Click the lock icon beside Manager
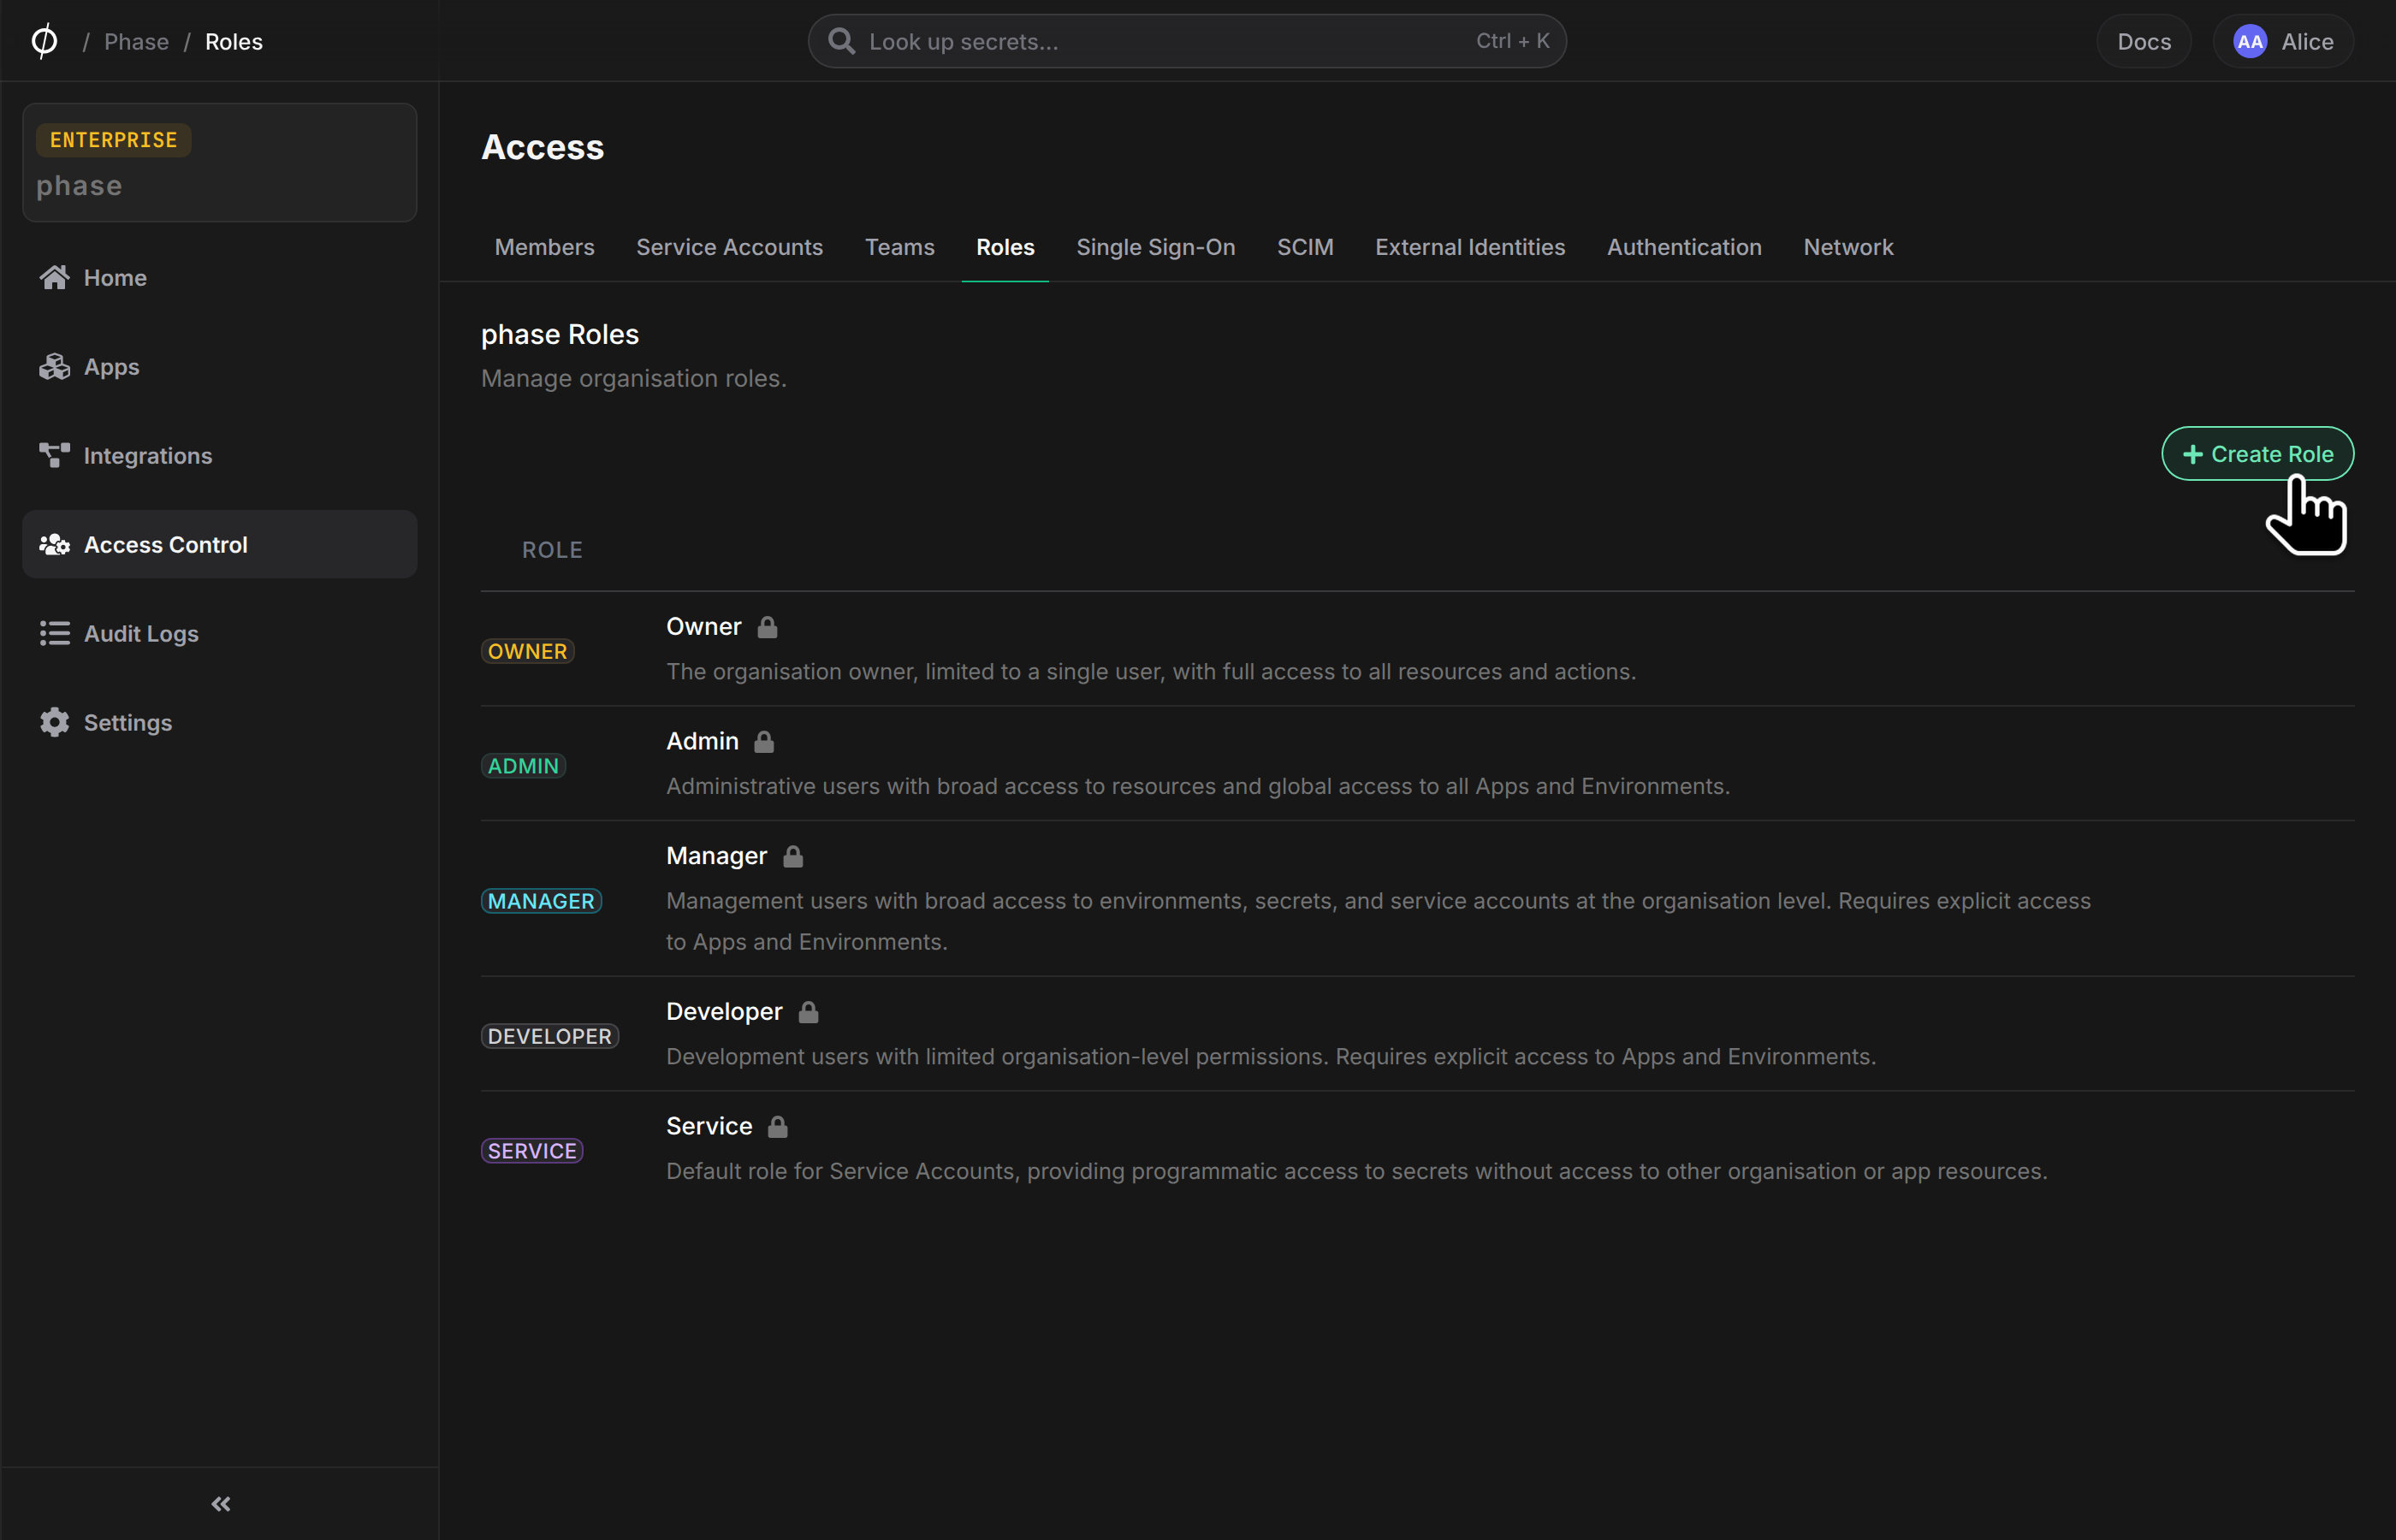Viewport: 2396px width, 1540px height. [793, 856]
